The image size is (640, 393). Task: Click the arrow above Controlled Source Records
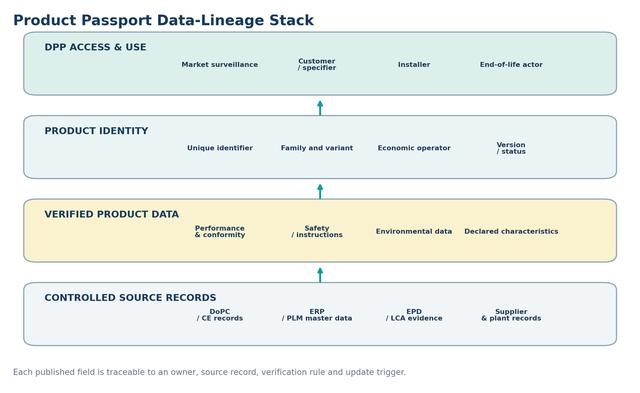[x=320, y=275]
